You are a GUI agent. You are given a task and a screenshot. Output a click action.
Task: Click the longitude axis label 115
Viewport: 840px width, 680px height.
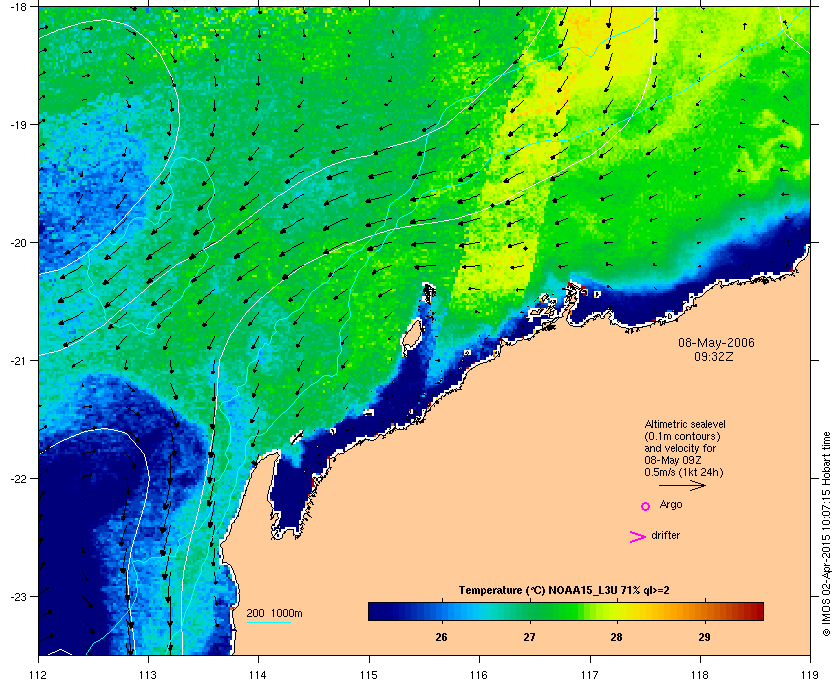[x=369, y=675]
